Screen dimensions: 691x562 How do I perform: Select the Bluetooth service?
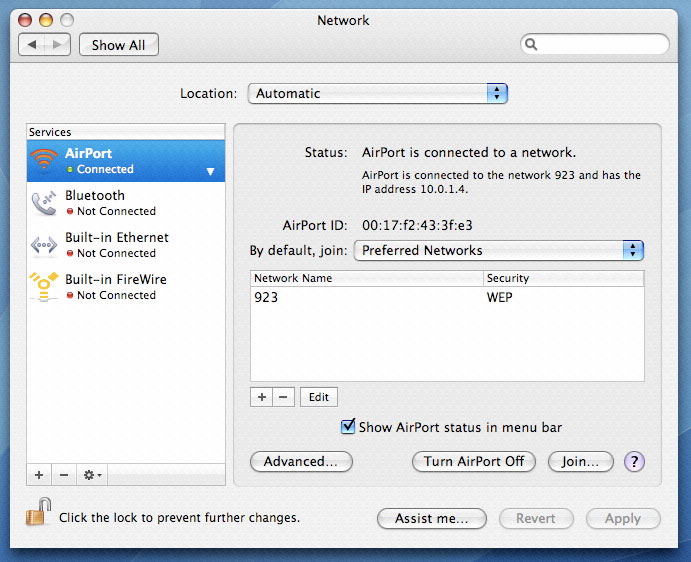point(126,203)
